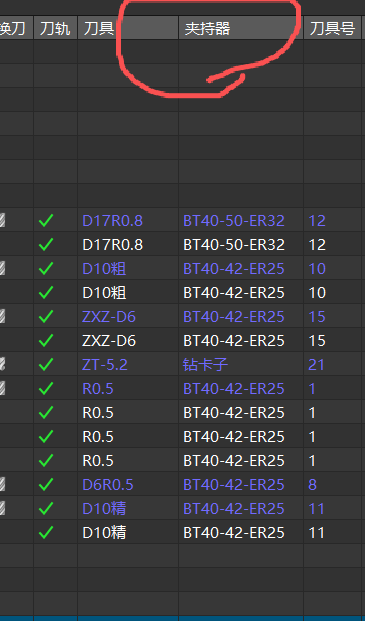Screen dimensions: 365x621
Task: Click the green checkmark in ZT-5.2 row
Action: pos(46,364)
